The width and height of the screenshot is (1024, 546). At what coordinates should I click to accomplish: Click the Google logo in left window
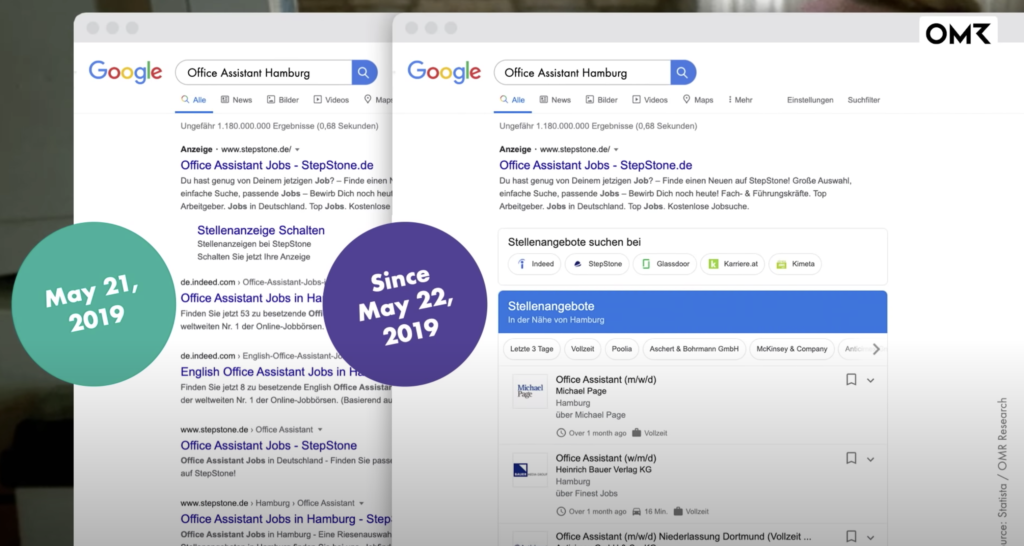tap(125, 72)
